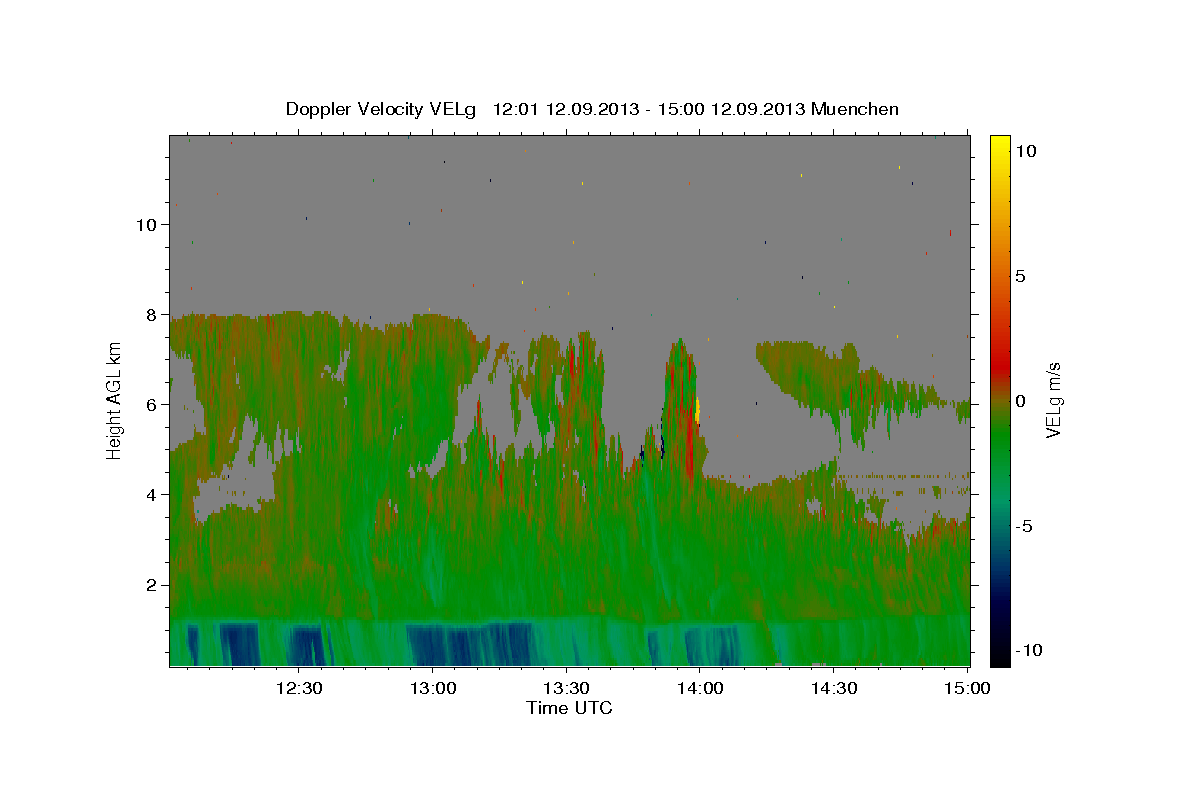Screen dimensions: 1200x800
Task: Click the 'Time UTC' axis label
Action: pyautogui.click(x=569, y=708)
